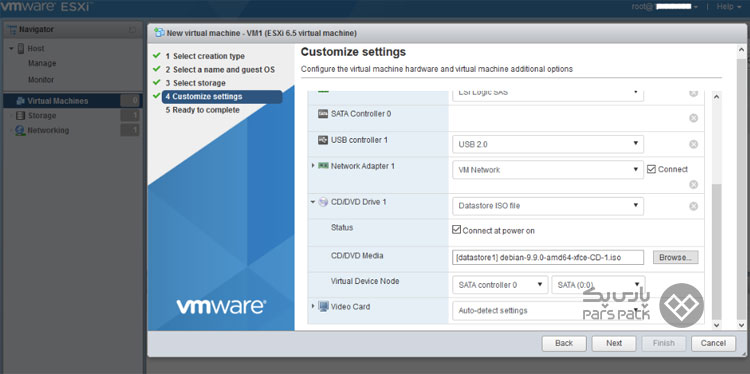
Task: Open the SATA controller 0 dropdown
Action: point(500,285)
